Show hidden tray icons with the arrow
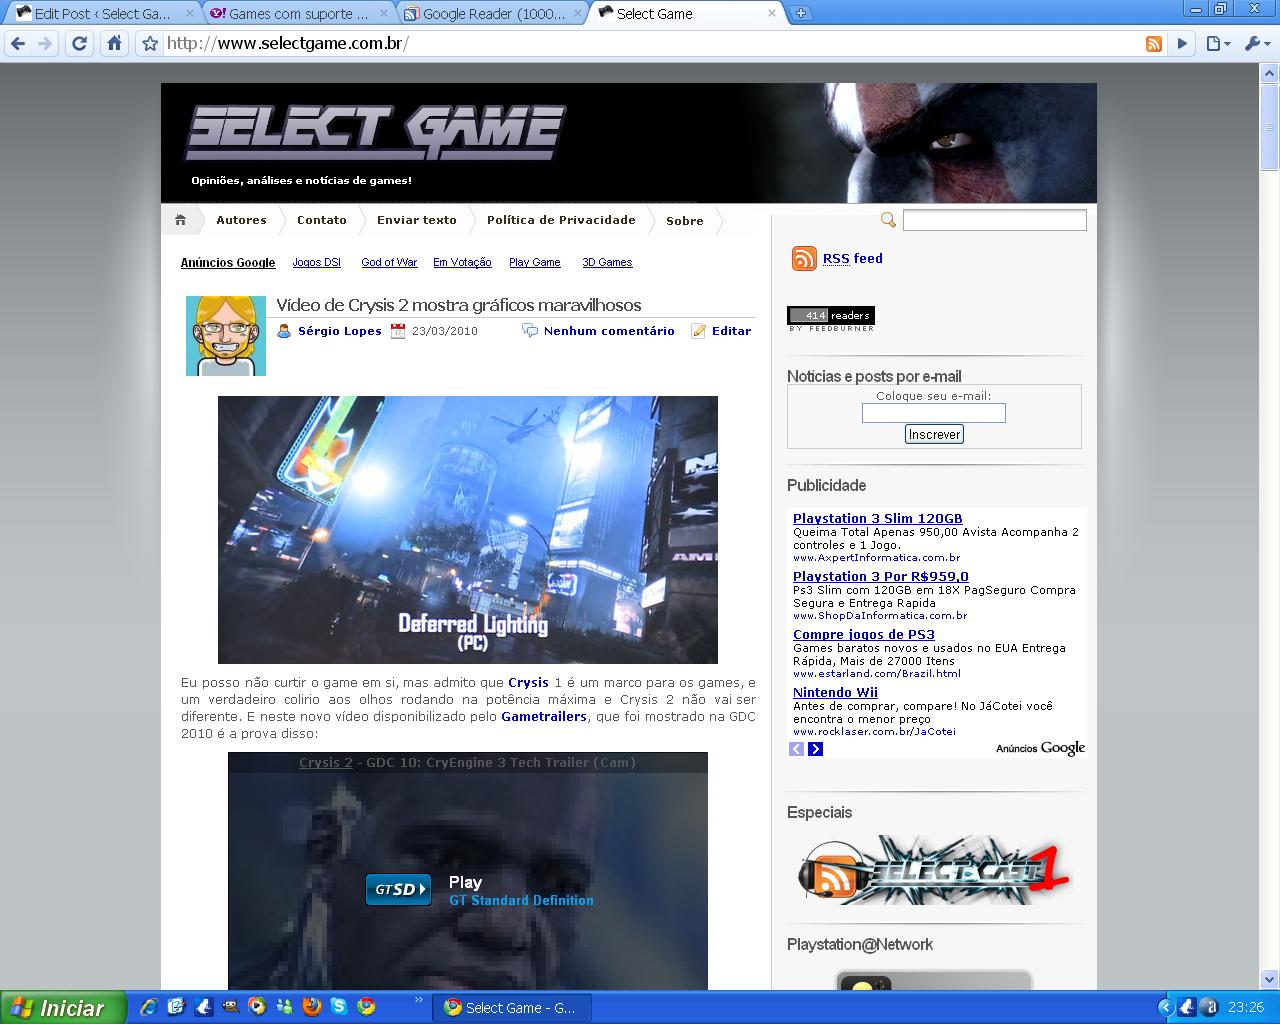 click(x=1166, y=1008)
